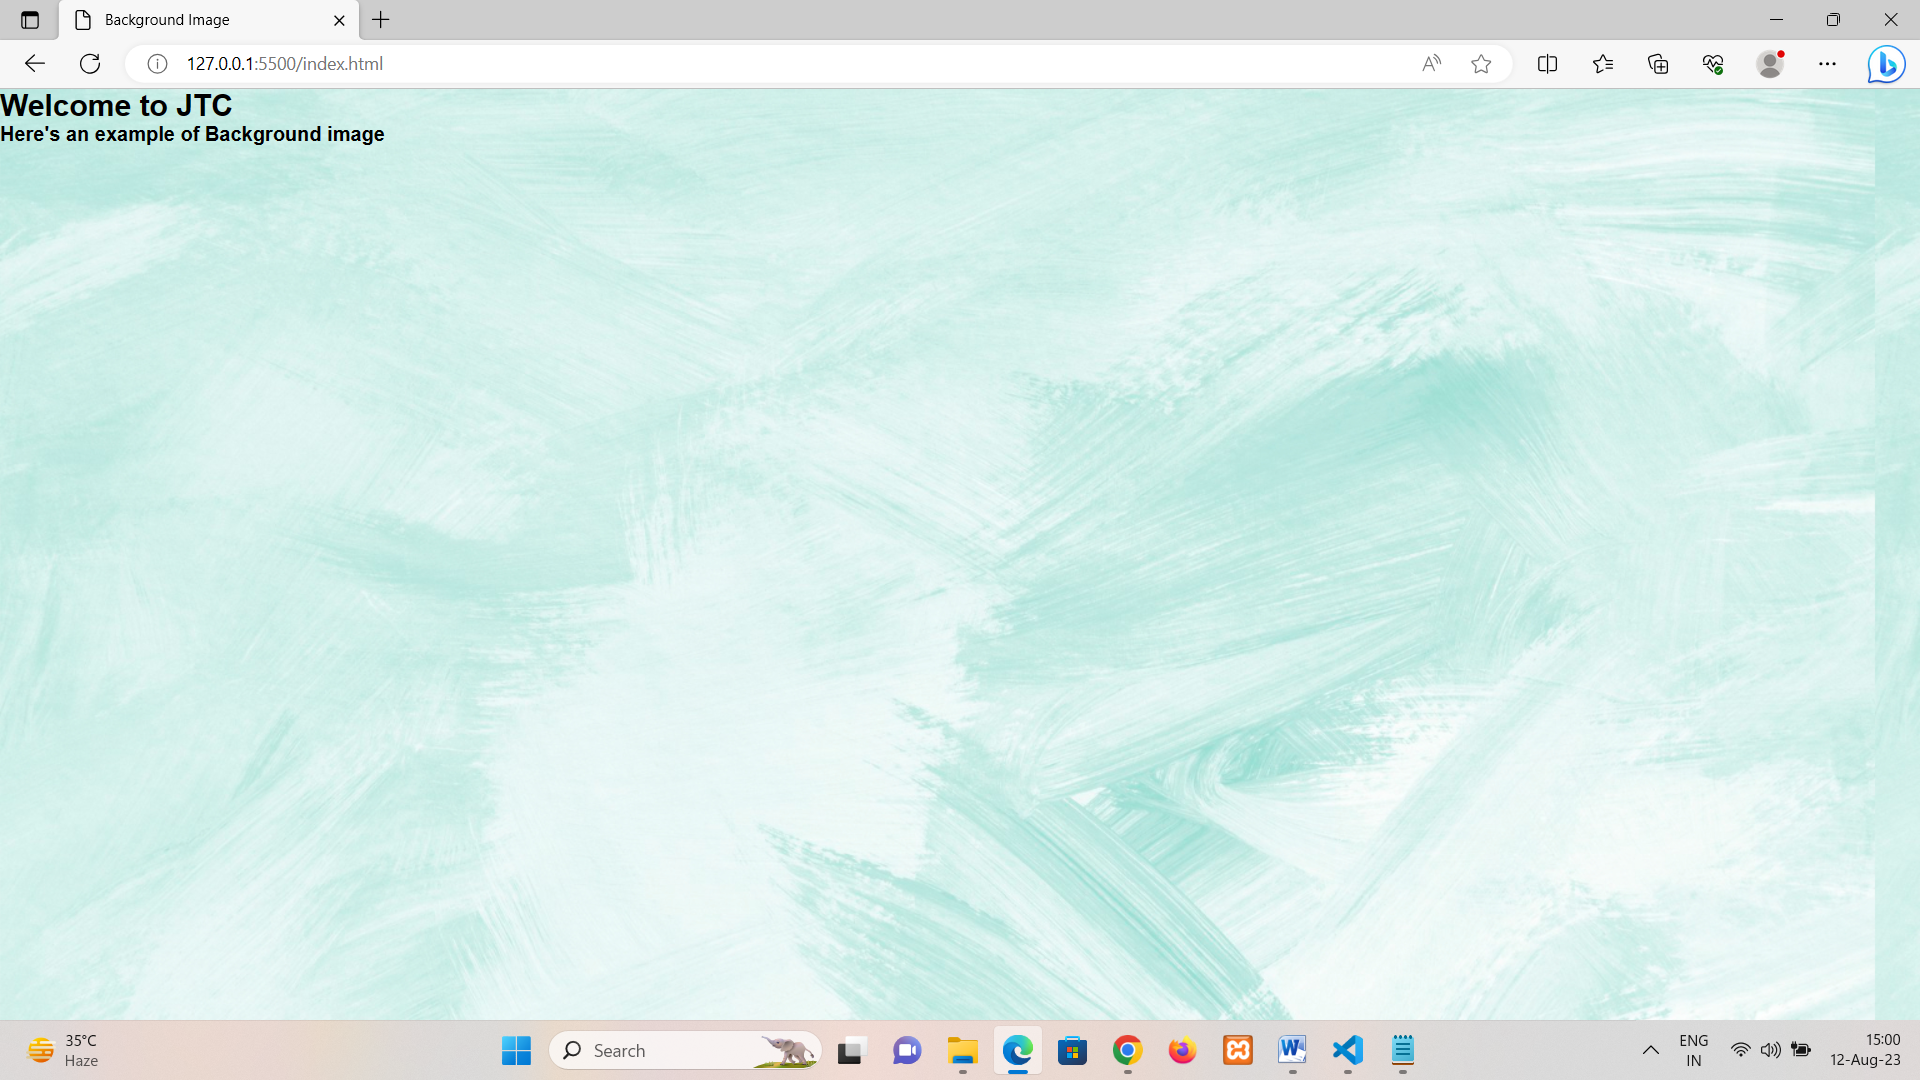This screenshot has height=1080, width=1920.
Task: Open Collections panel
Action: click(x=1658, y=64)
